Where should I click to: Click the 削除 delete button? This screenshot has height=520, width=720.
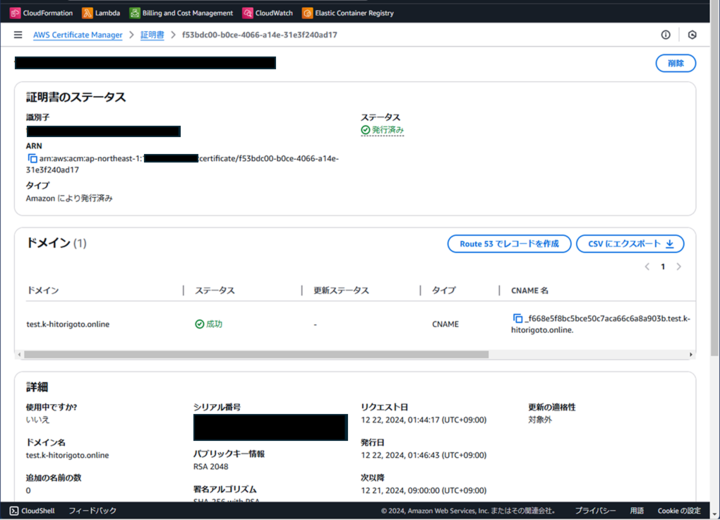point(675,63)
